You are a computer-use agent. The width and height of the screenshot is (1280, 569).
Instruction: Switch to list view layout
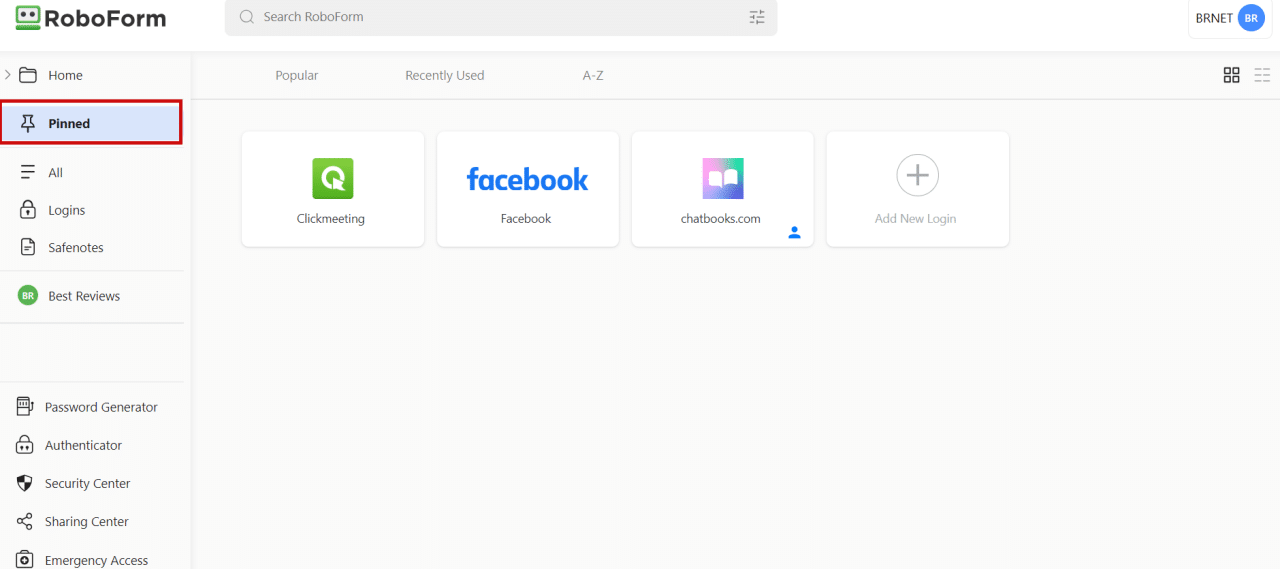coord(1262,75)
